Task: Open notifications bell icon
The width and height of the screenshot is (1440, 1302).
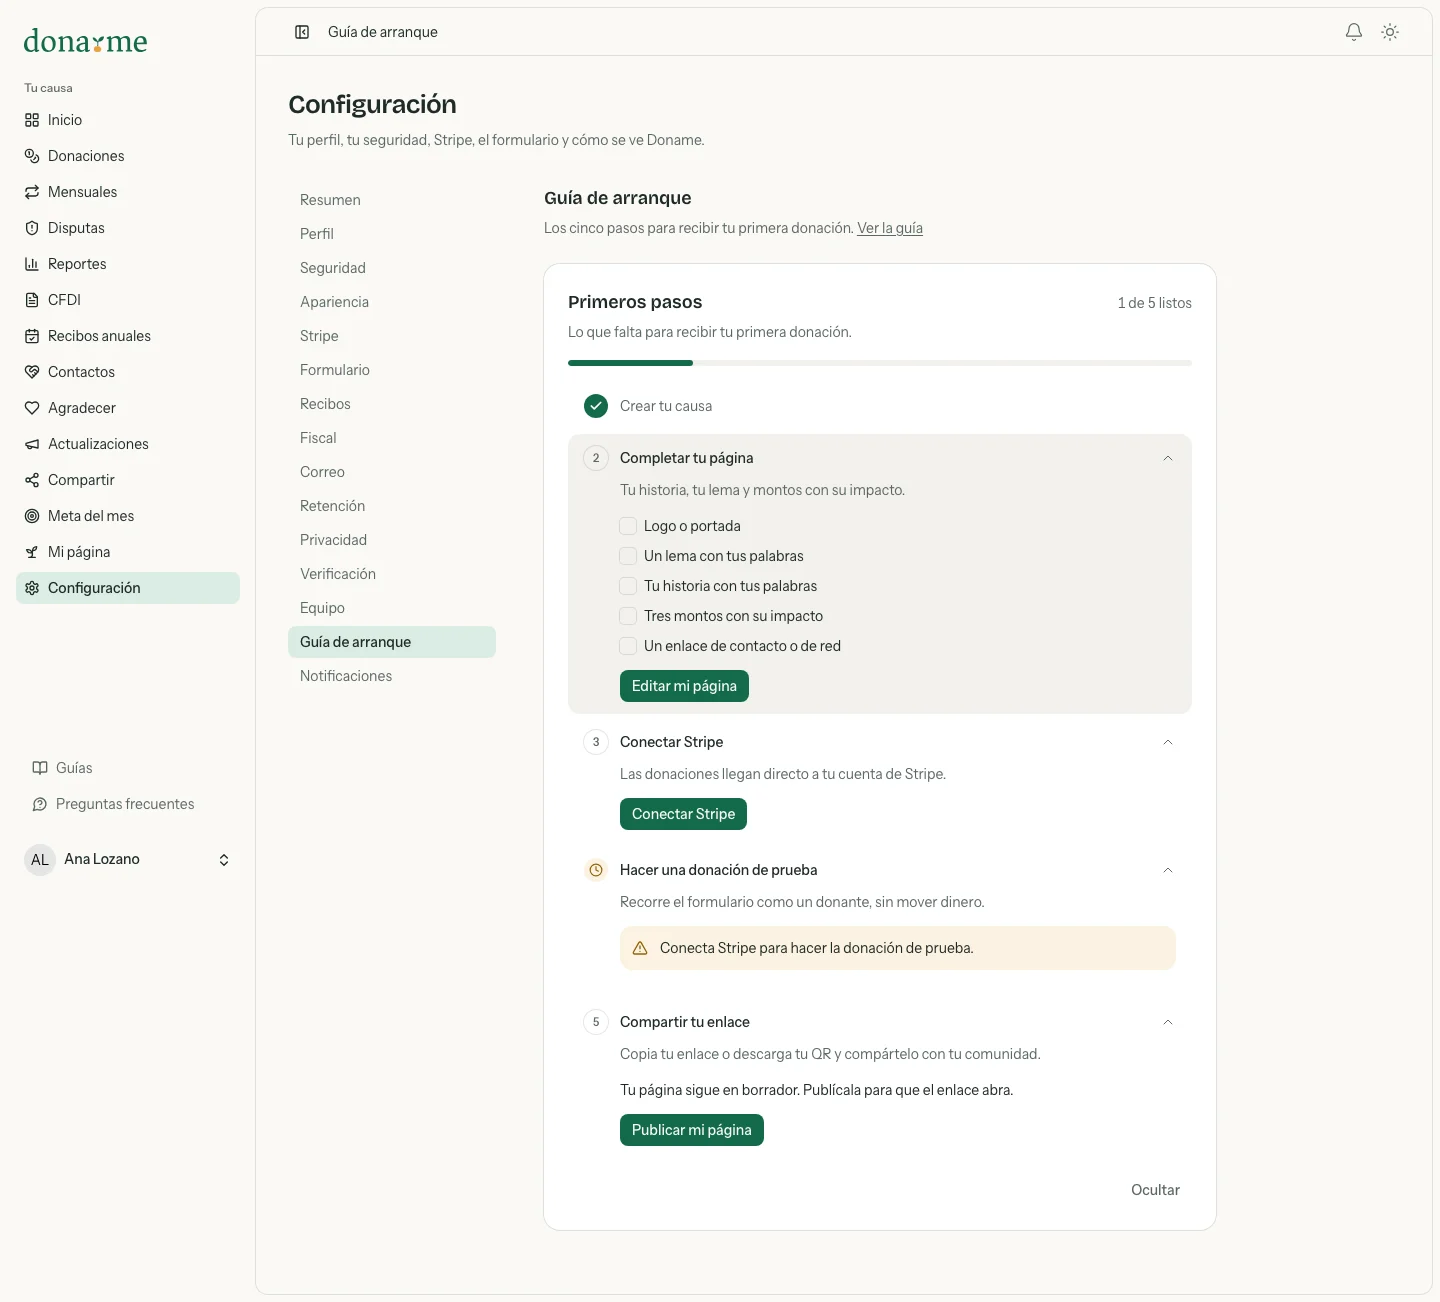Action: pyautogui.click(x=1354, y=32)
